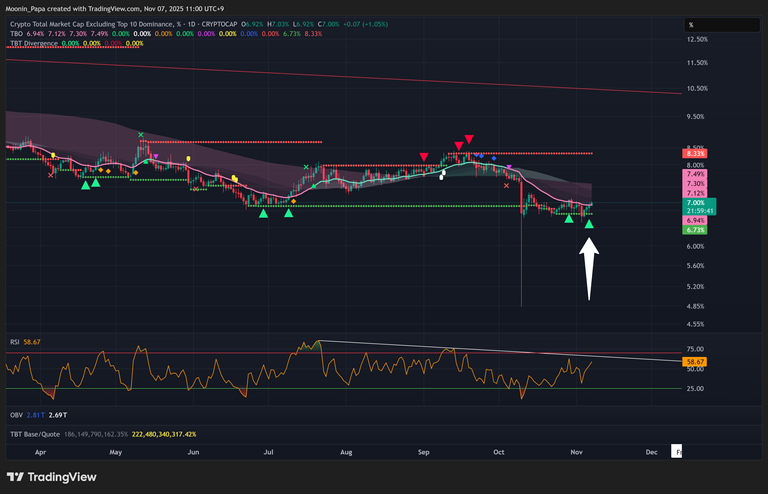Select the green X marker in early May
Screen dimensions: 768x494
141,135
